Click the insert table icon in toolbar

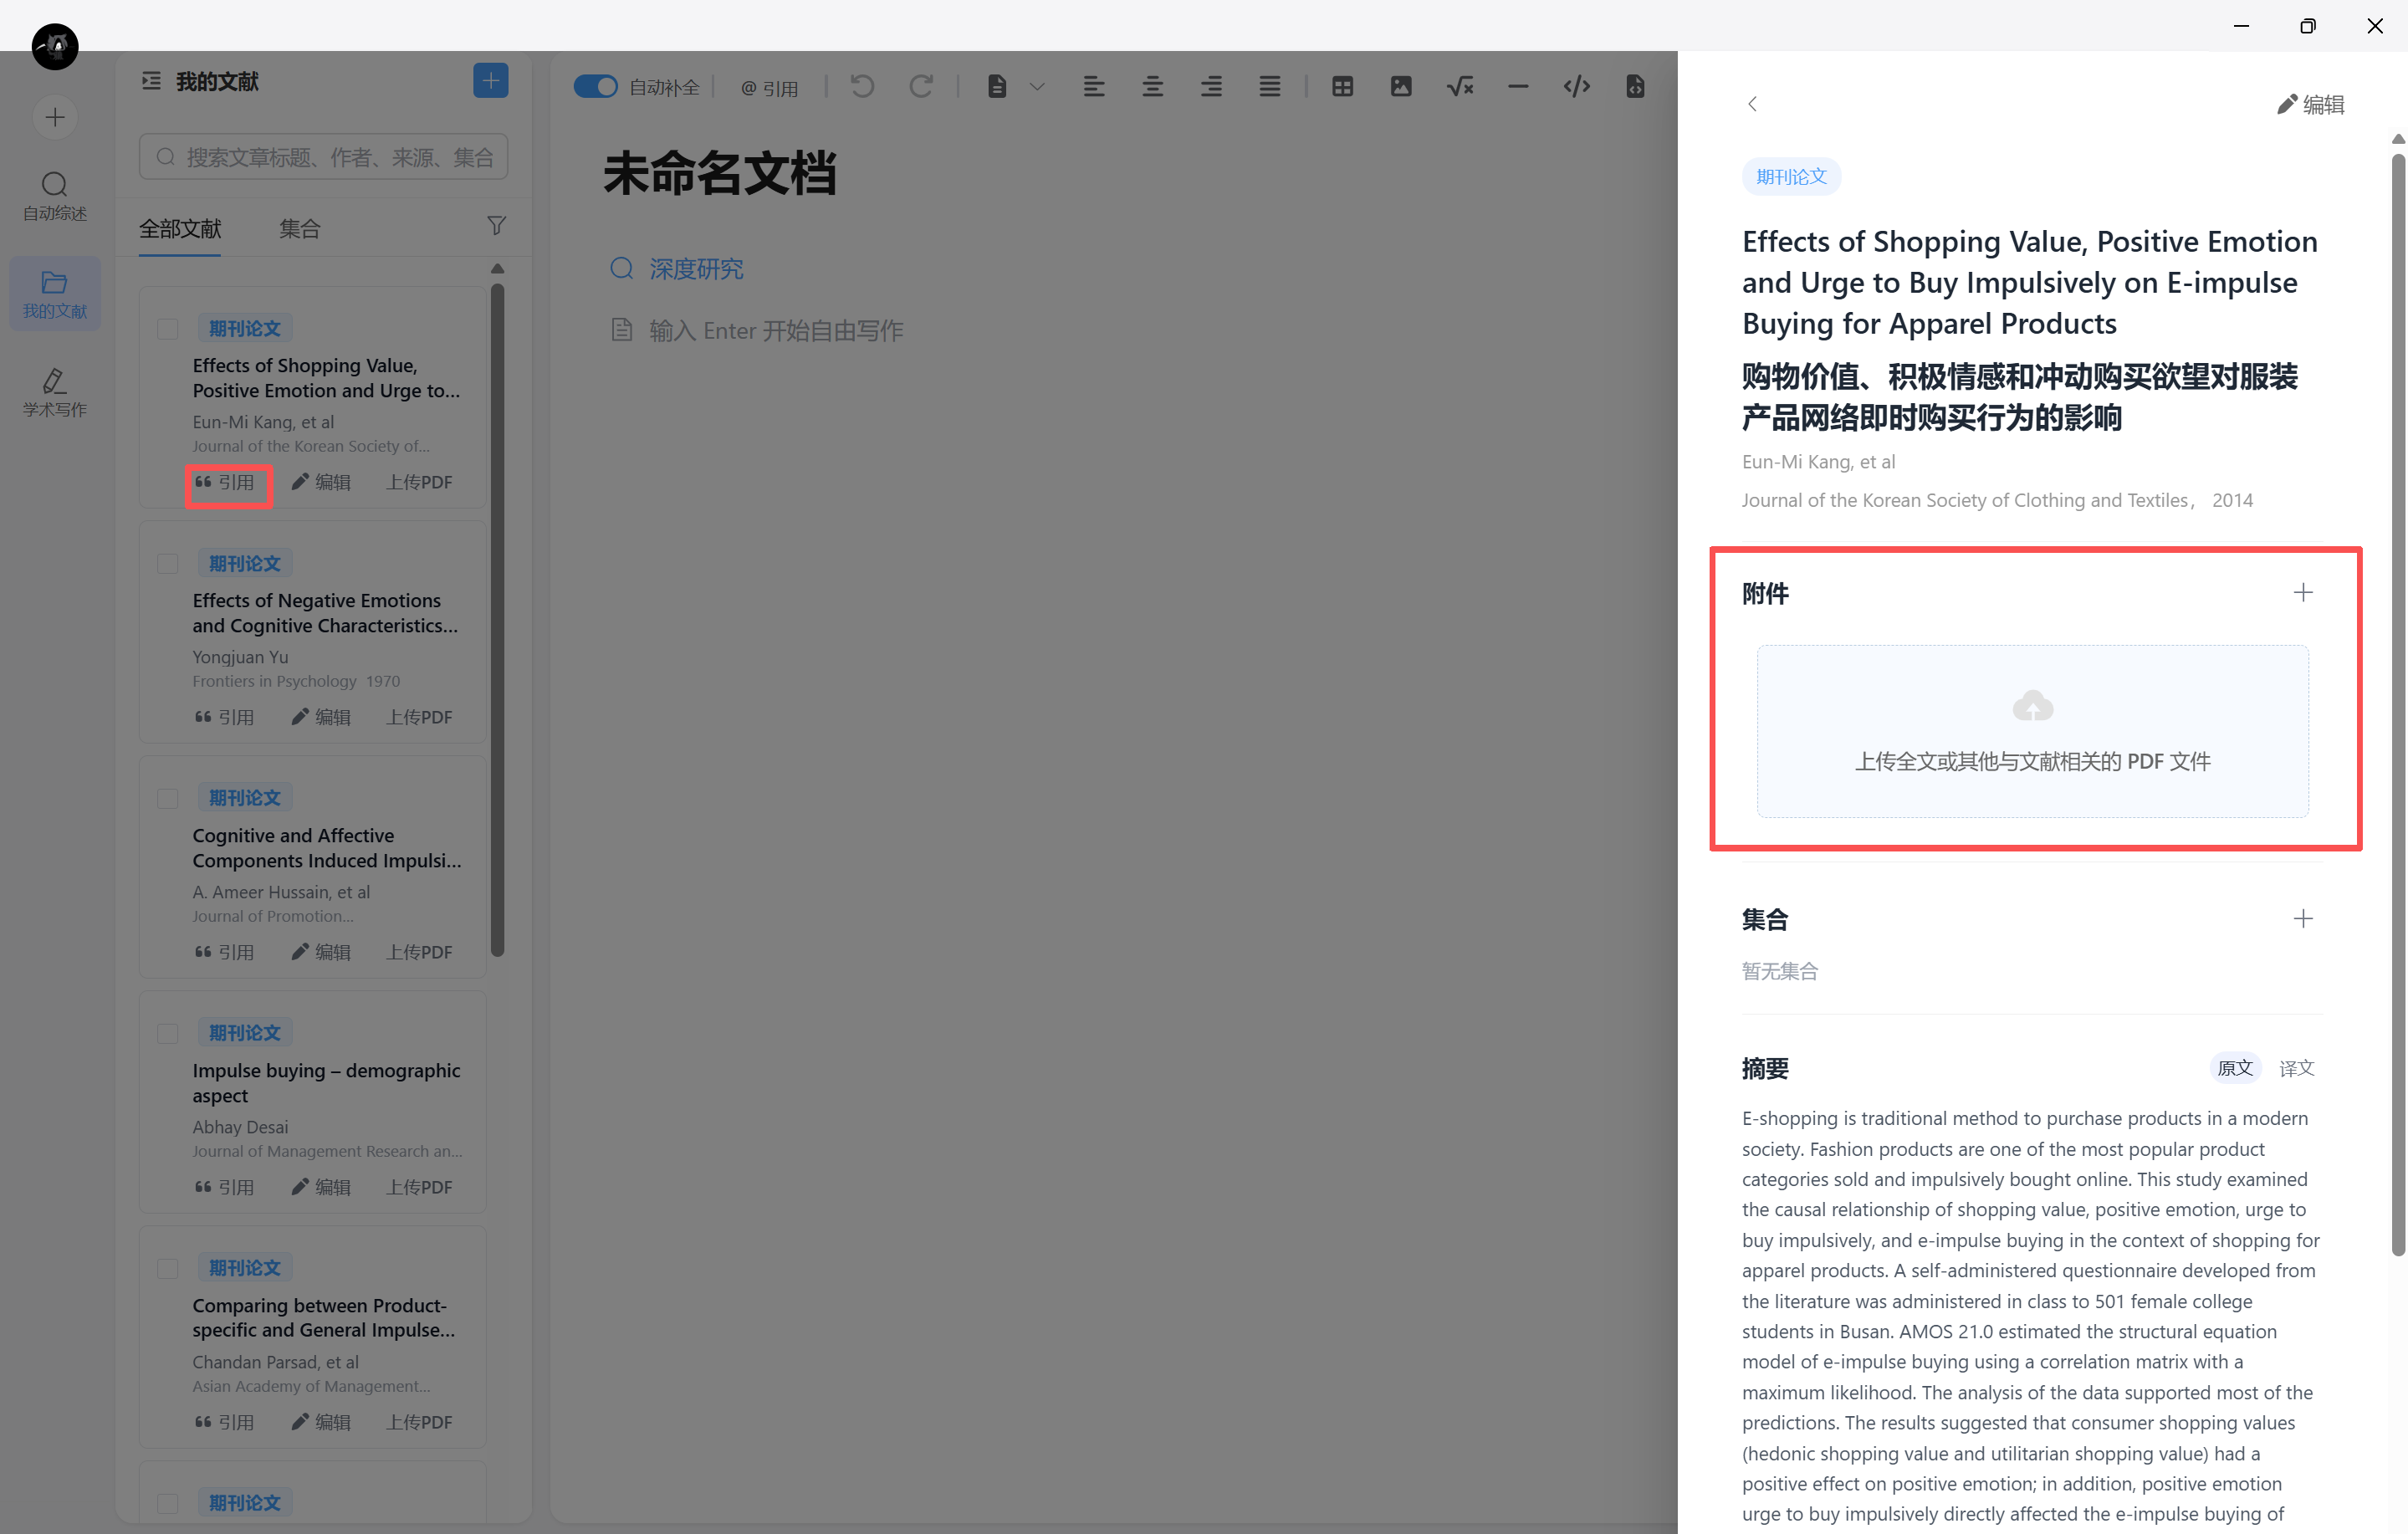(x=1342, y=87)
